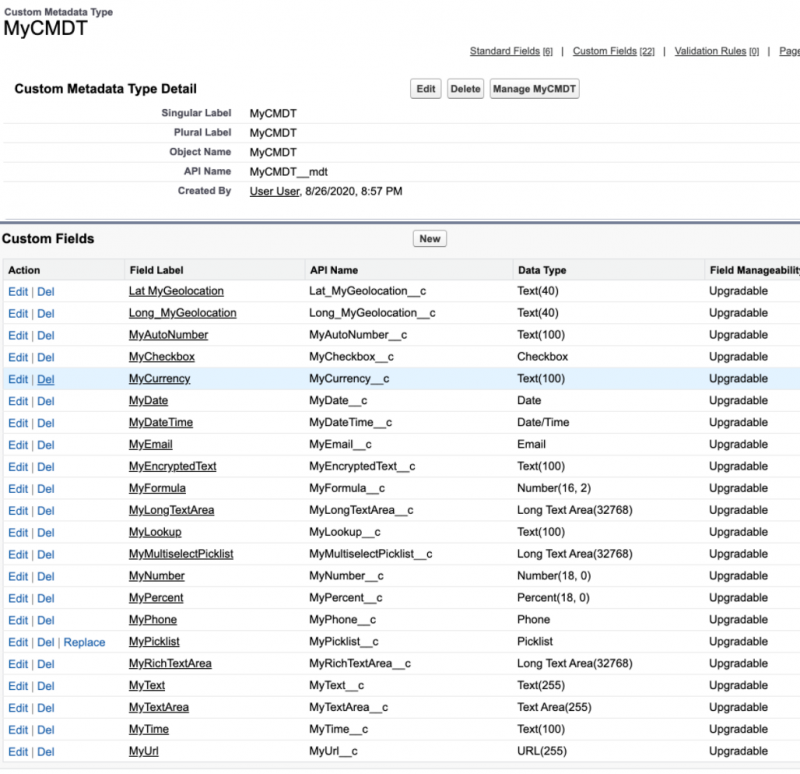
Task: Delete the MyTime row
Action: tap(45, 730)
